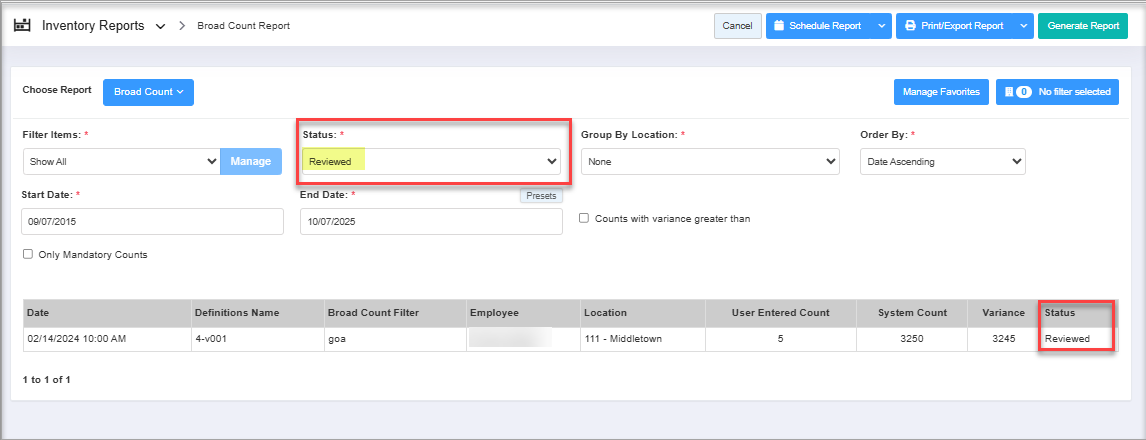Screen dimensions: 1146x440
Task: Open the Status dropdown showing Reviewed
Action: [433, 161]
